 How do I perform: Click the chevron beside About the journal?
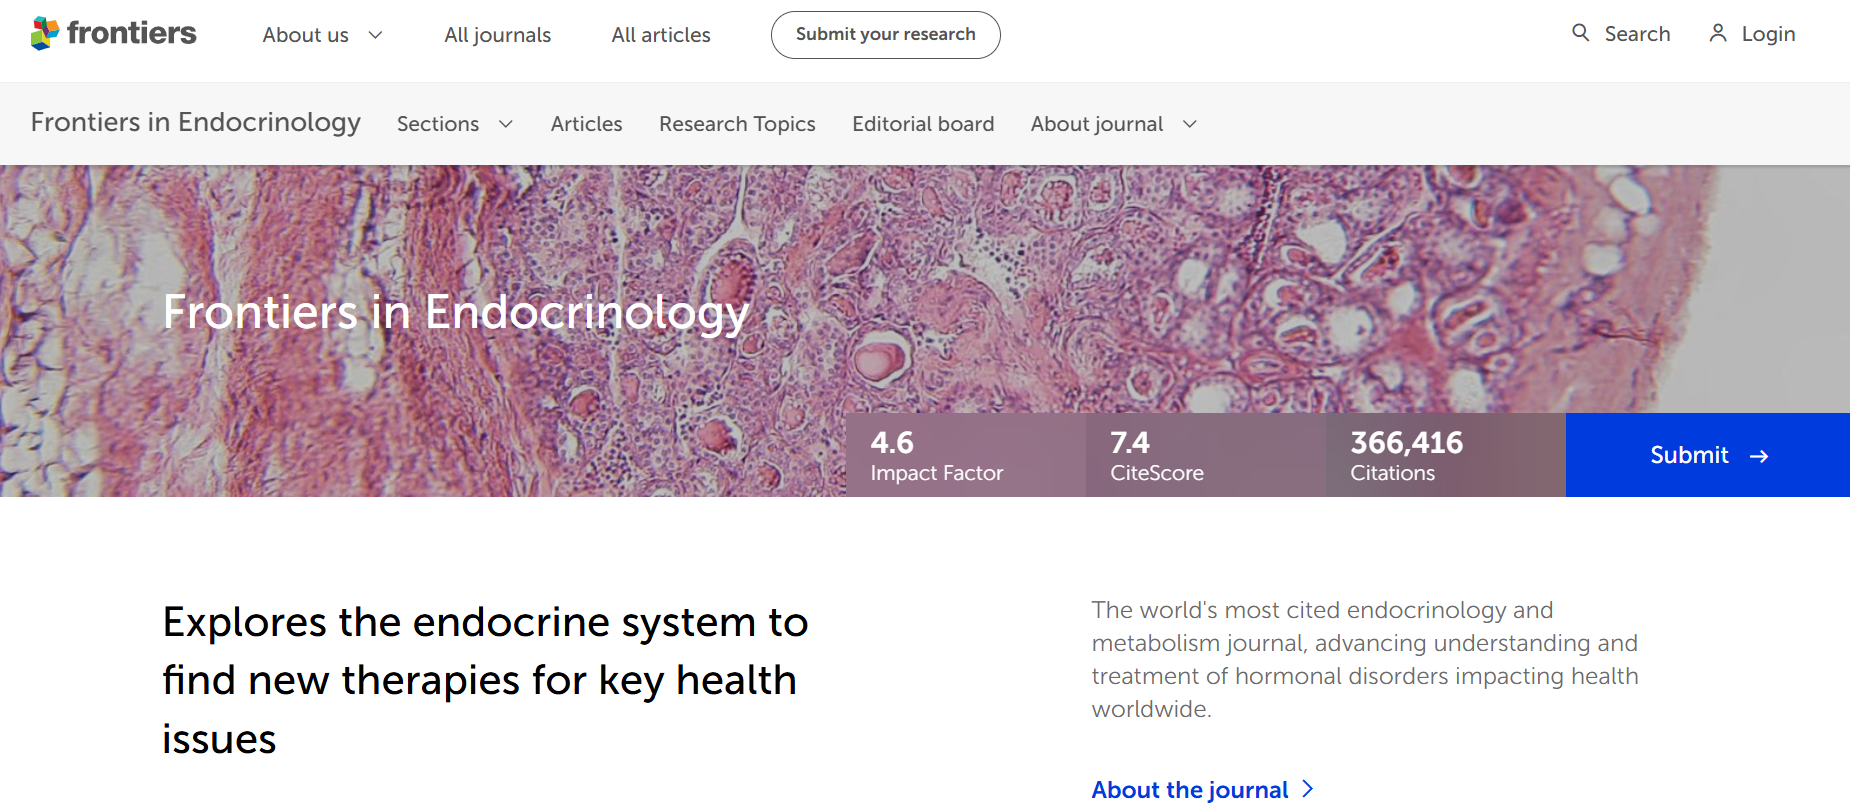coord(1307,789)
